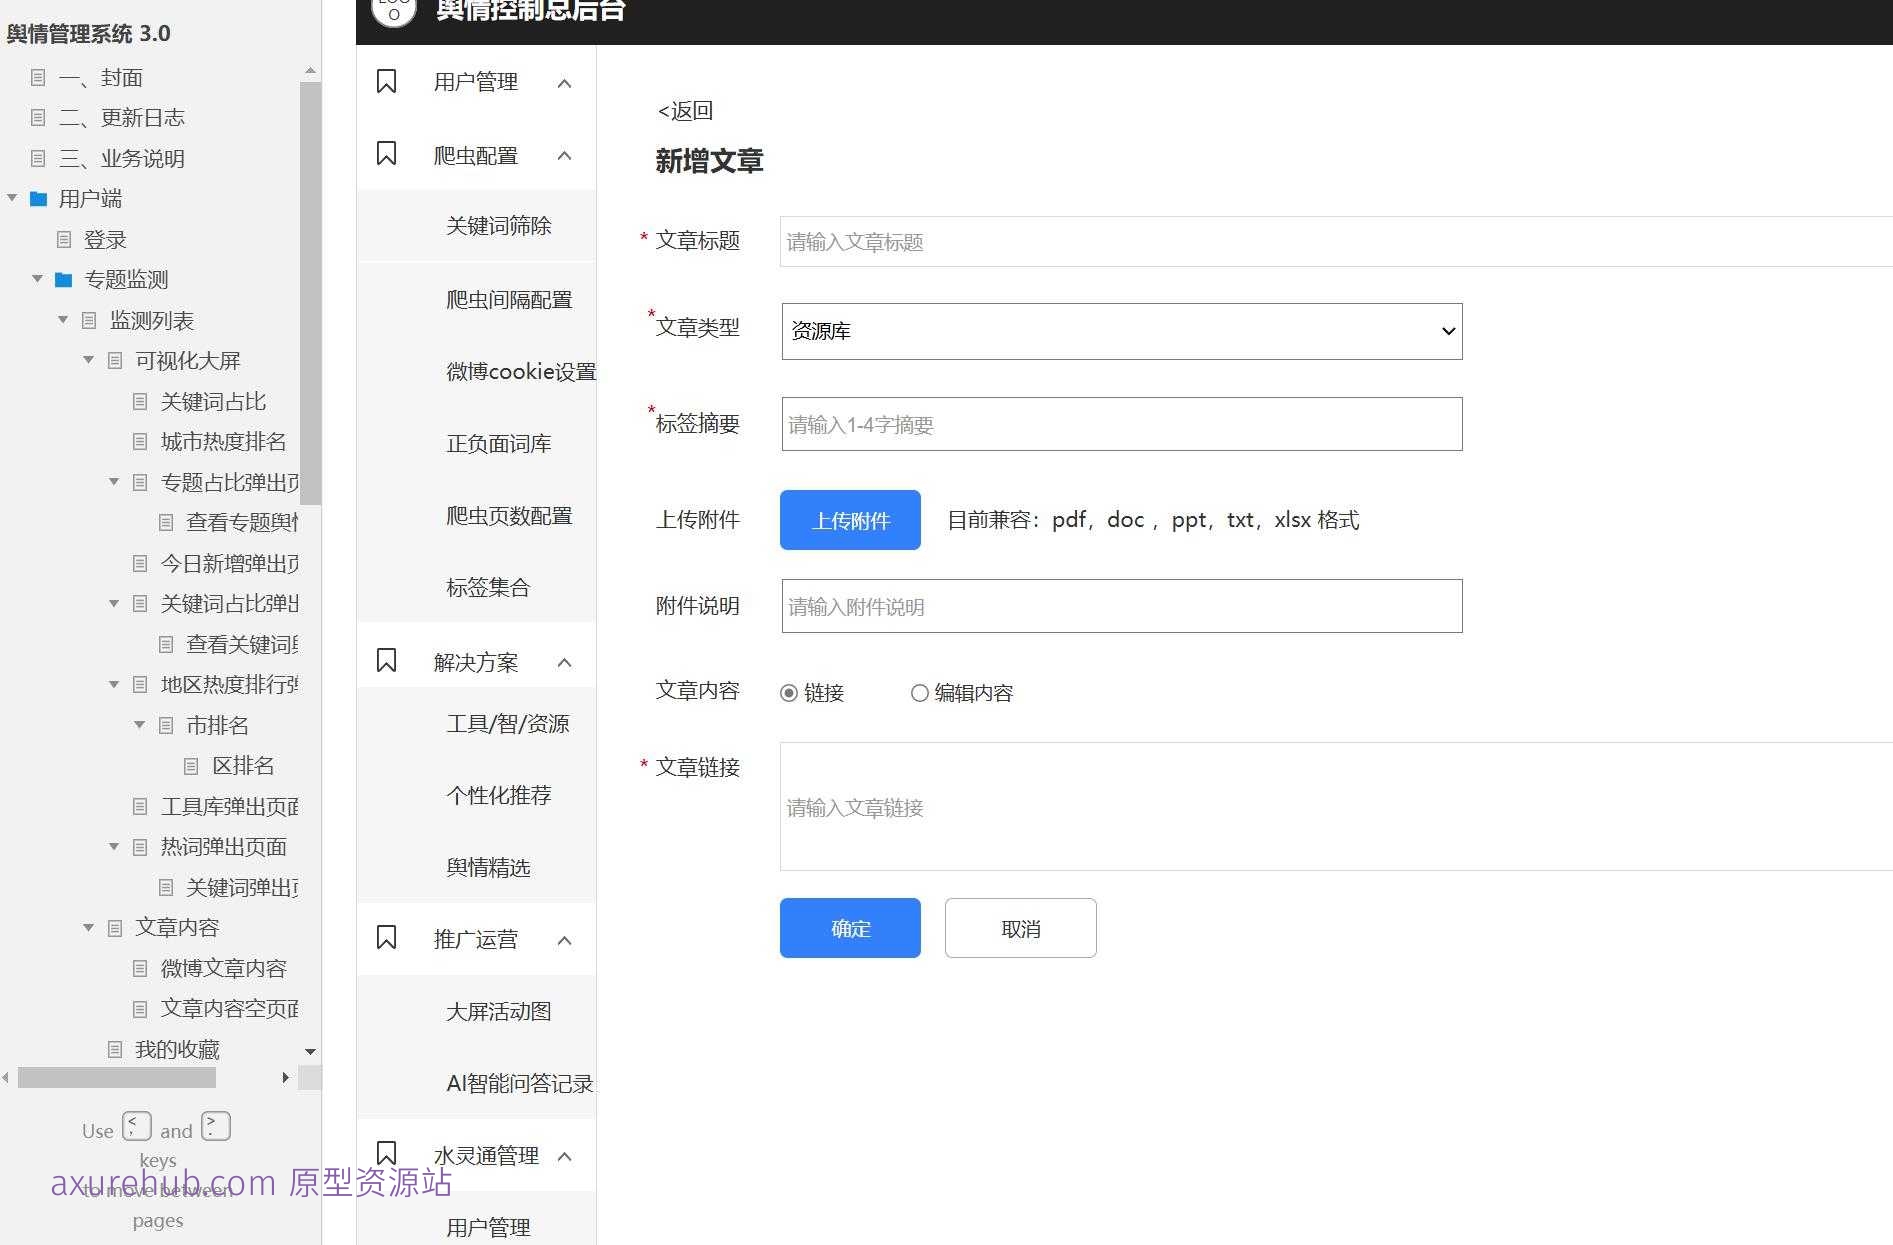Open the 文章类型 dropdown showing 资源库
1893x1245 pixels.
coord(1121,331)
